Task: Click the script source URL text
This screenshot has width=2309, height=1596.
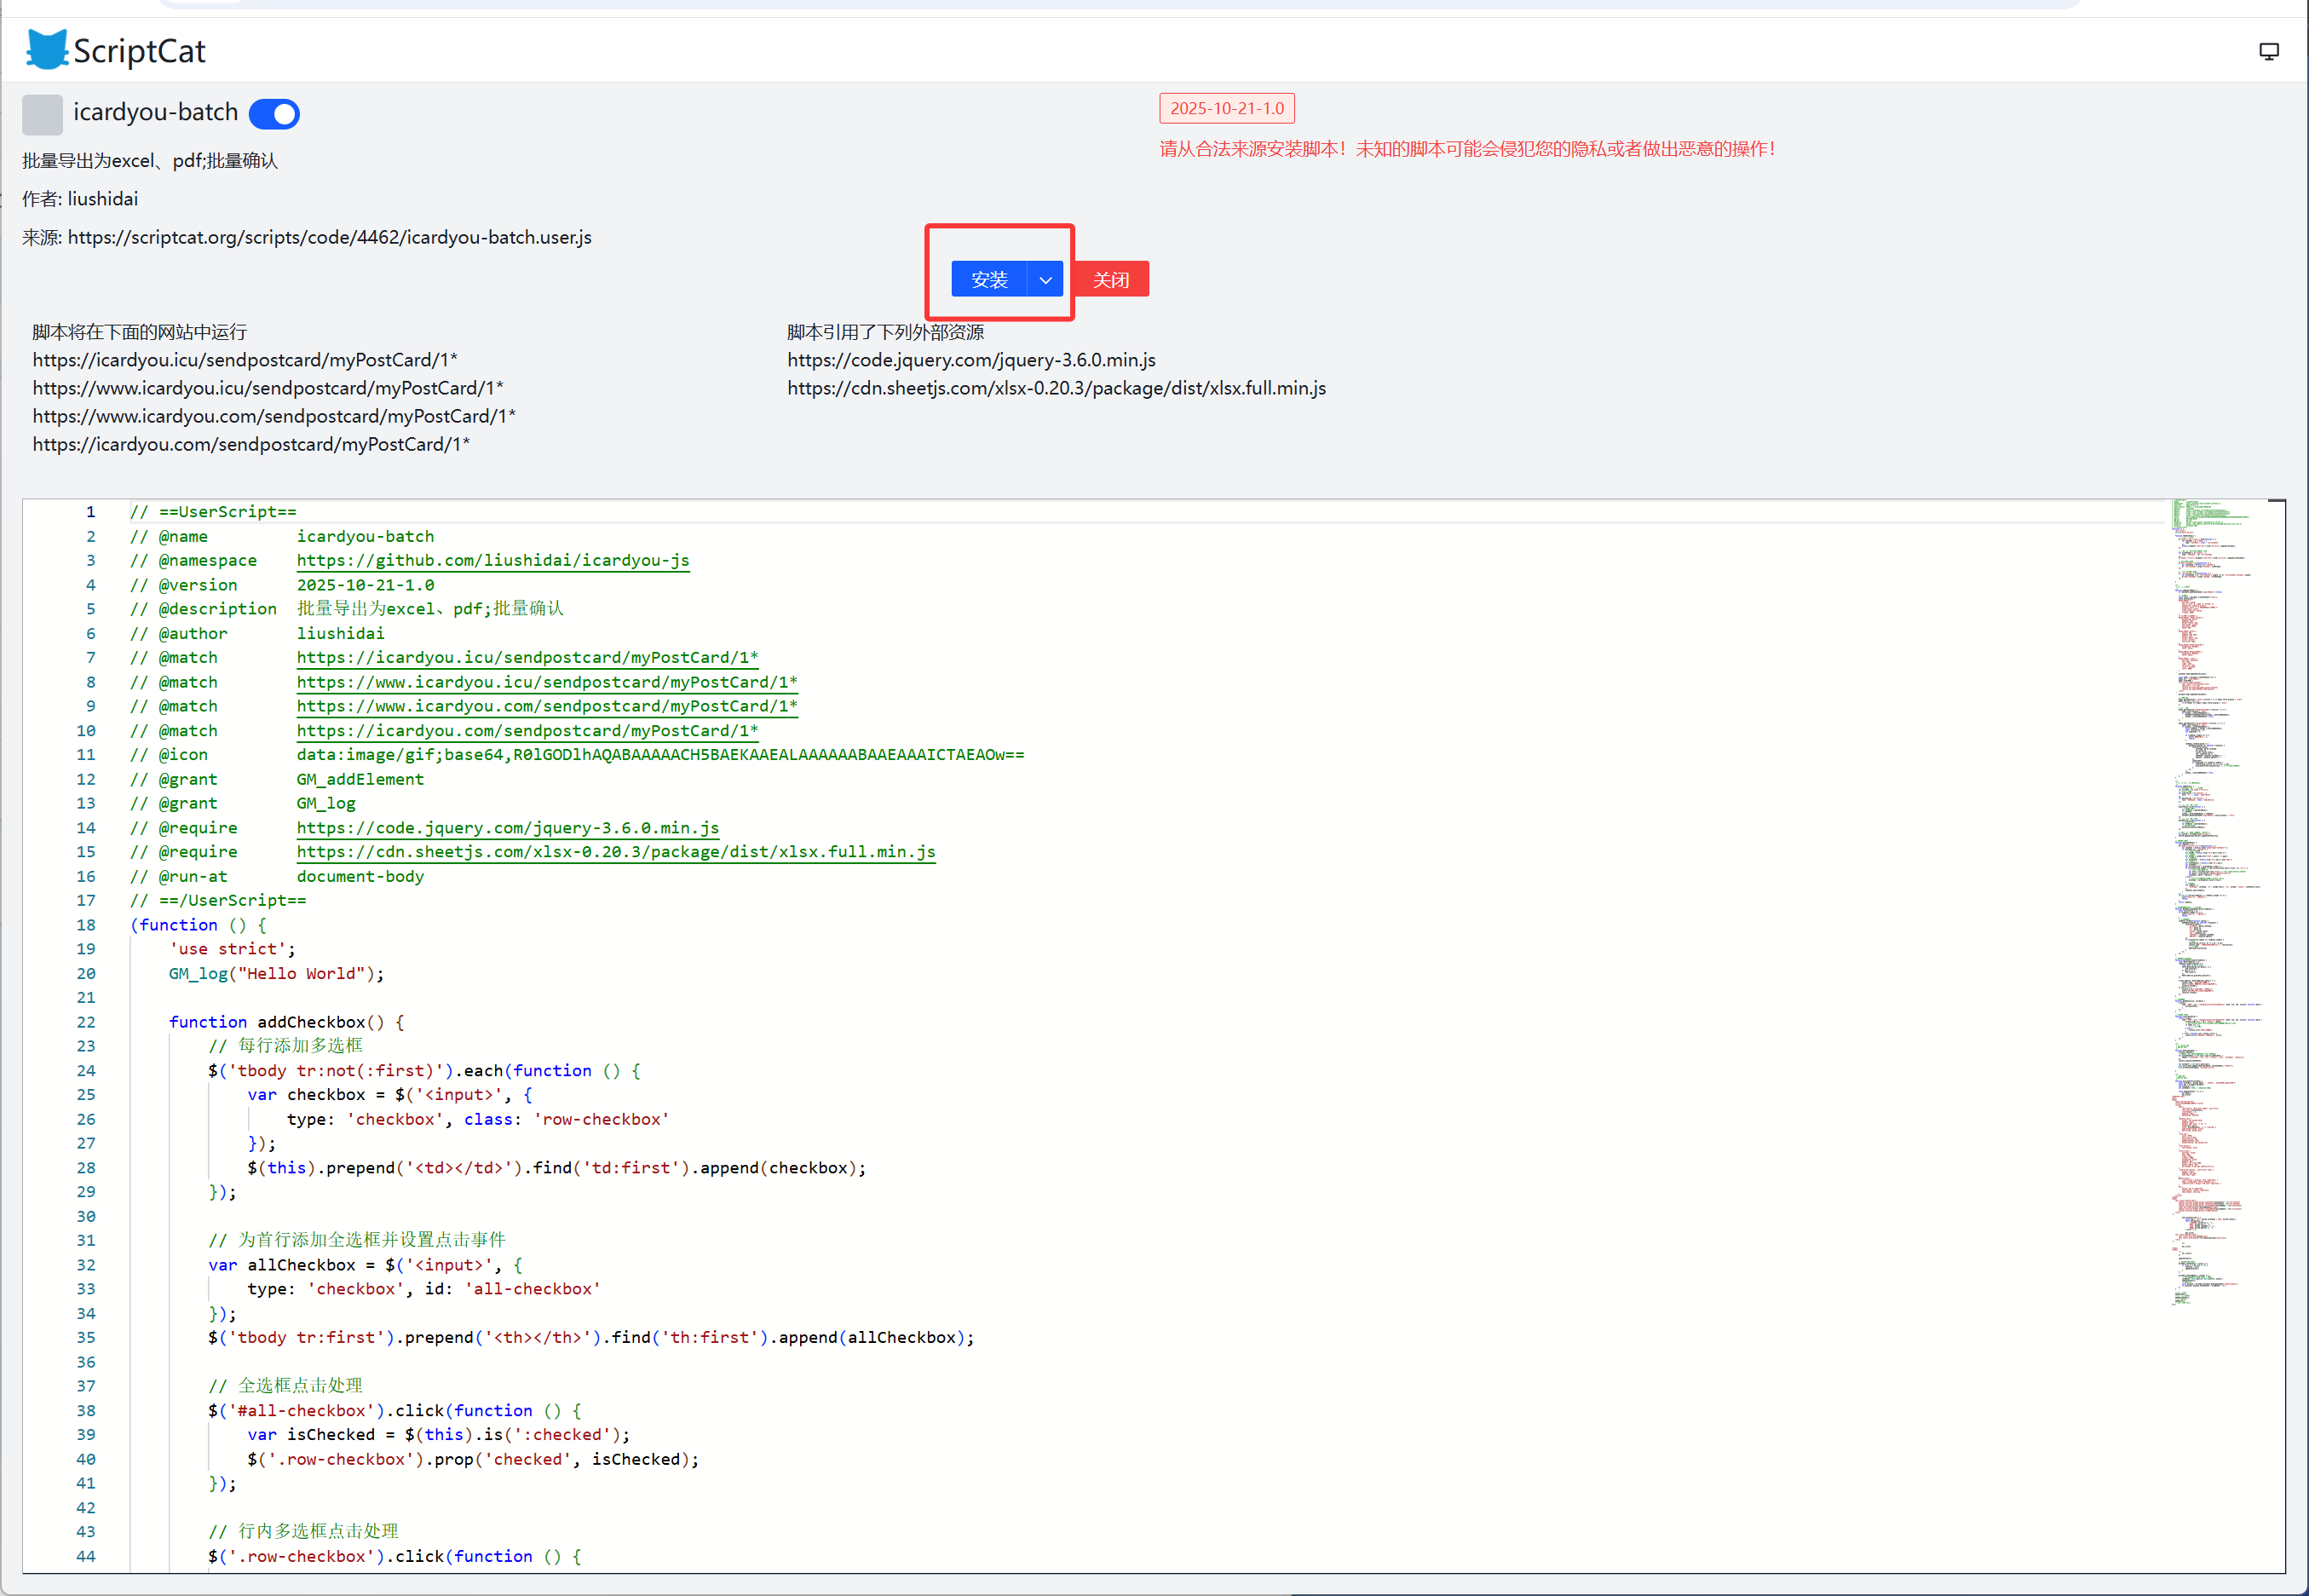Action: click(329, 237)
